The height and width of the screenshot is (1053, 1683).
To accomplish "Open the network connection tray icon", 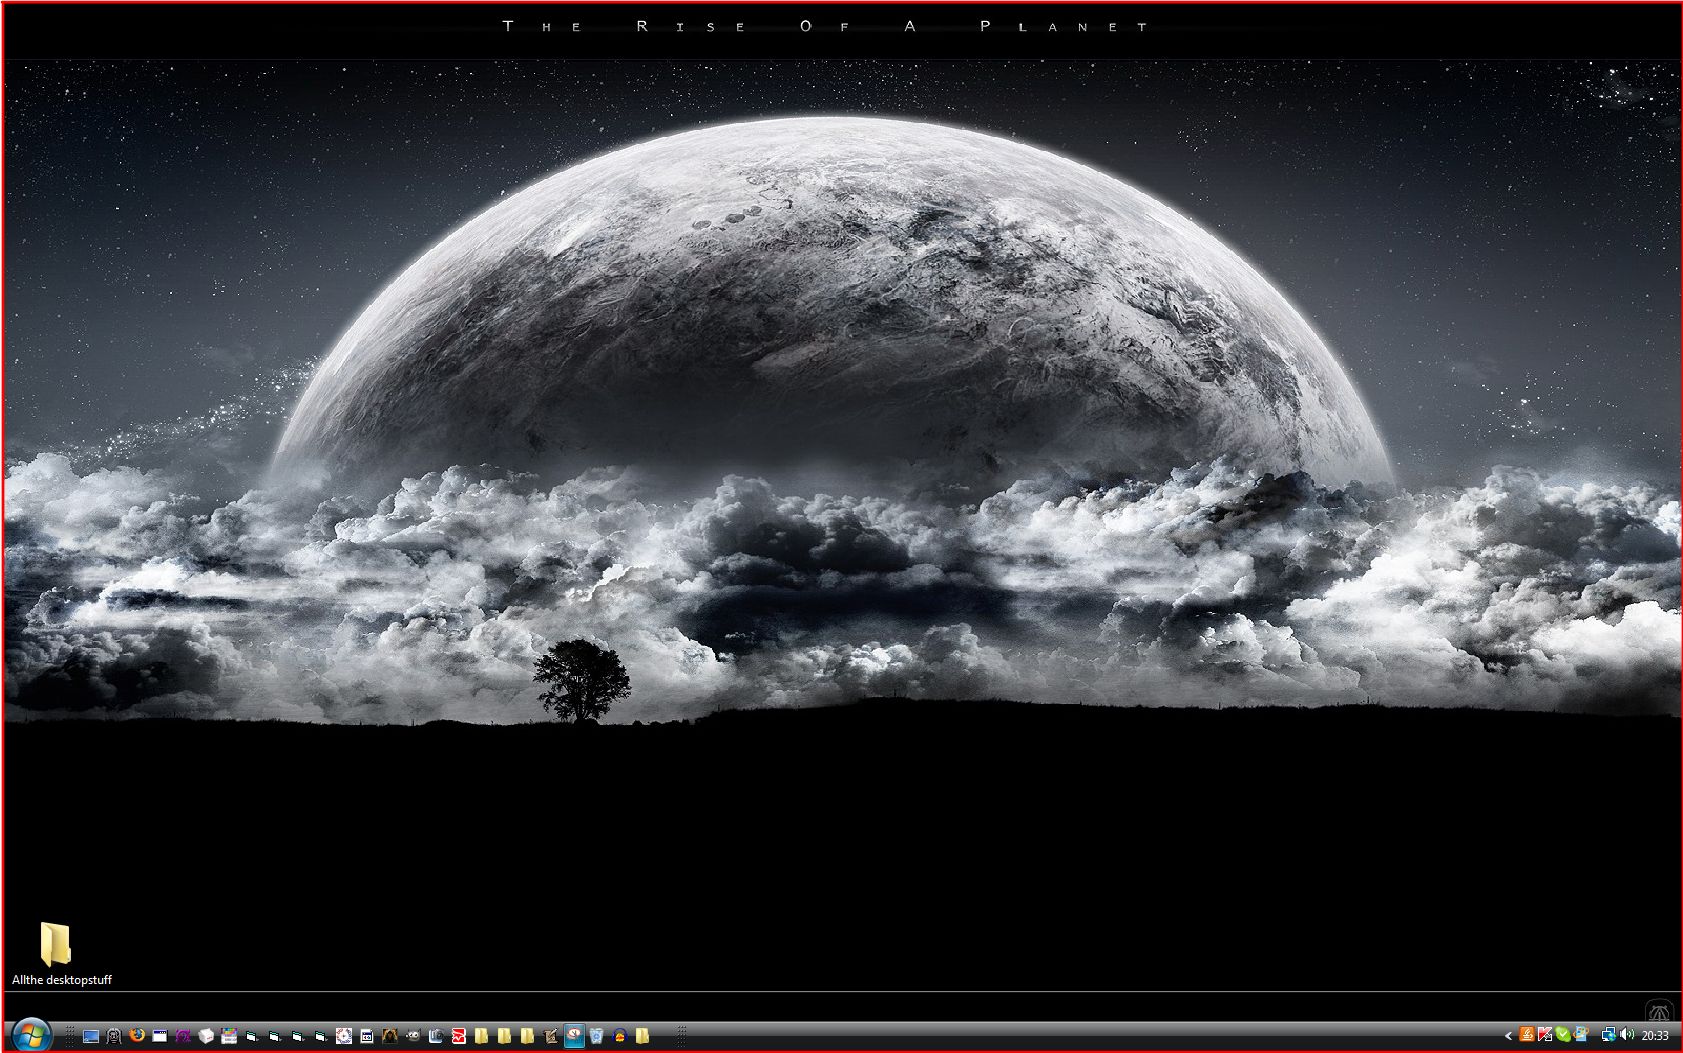I will pyautogui.click(x=1609, y=1035).
